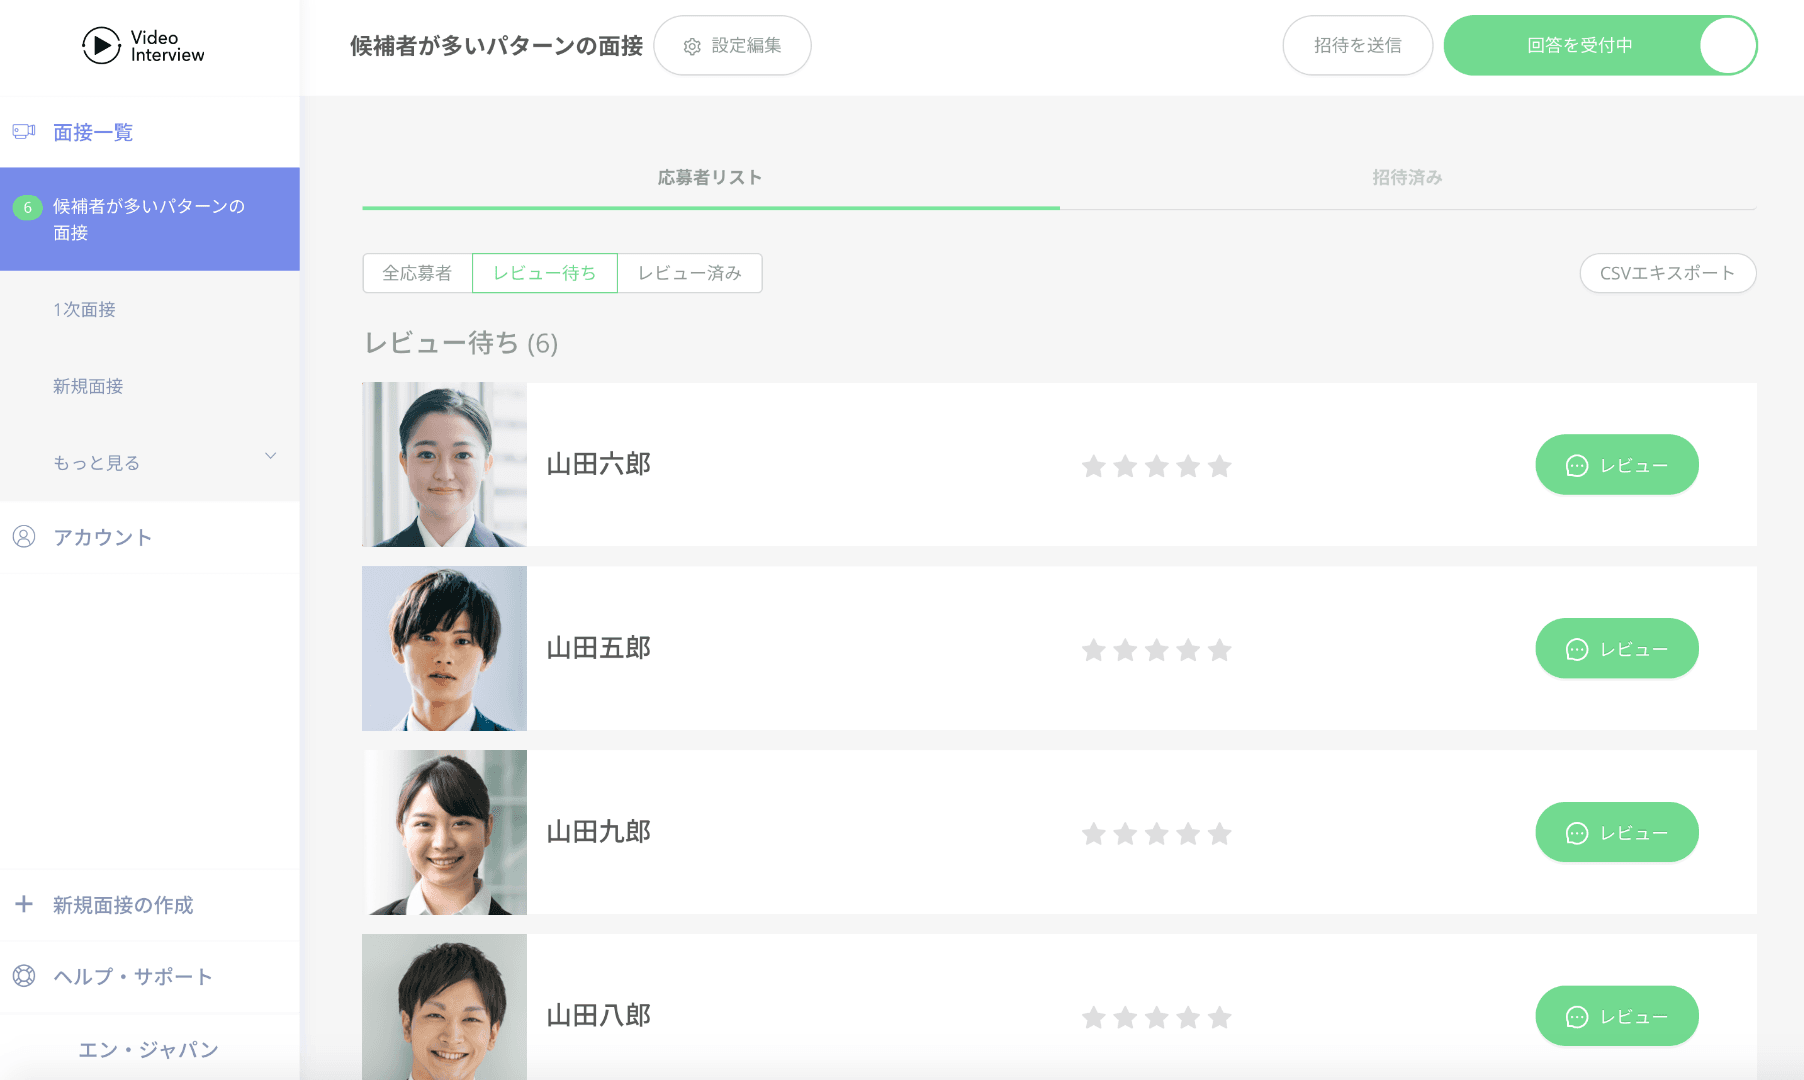Click chat bubble icon for 山田六郎 review
1804x1080 pixels.
click(x=1577, y=466)
